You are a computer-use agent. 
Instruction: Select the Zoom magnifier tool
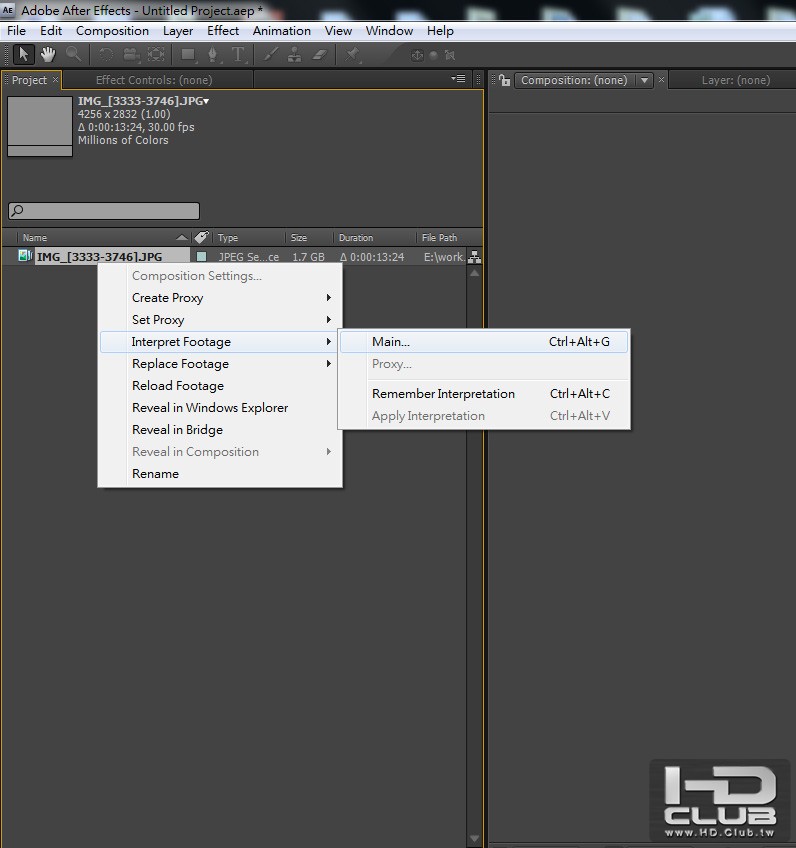[74, 55]
